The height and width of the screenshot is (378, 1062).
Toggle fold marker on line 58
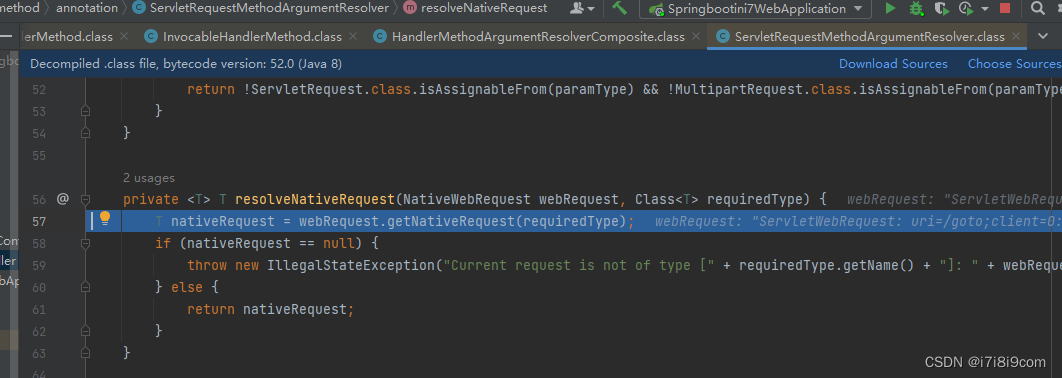85,243
